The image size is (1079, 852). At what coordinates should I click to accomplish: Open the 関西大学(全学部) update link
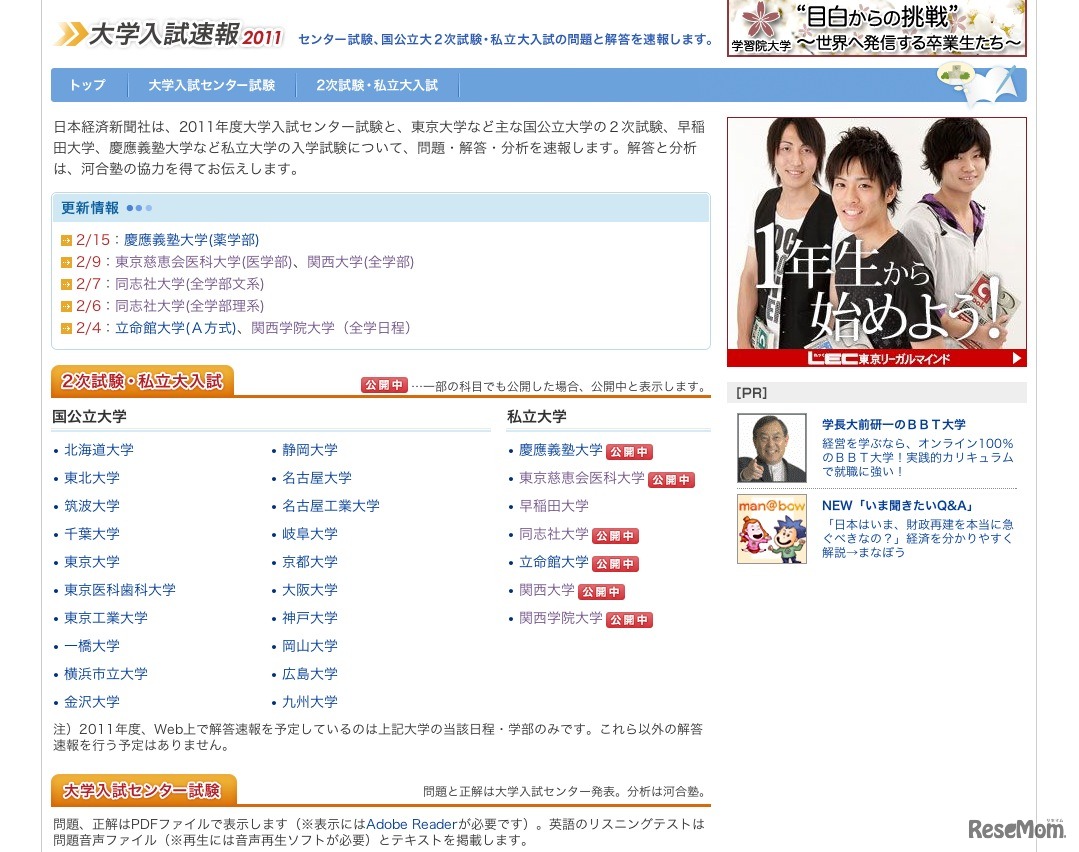pos(361,262)
